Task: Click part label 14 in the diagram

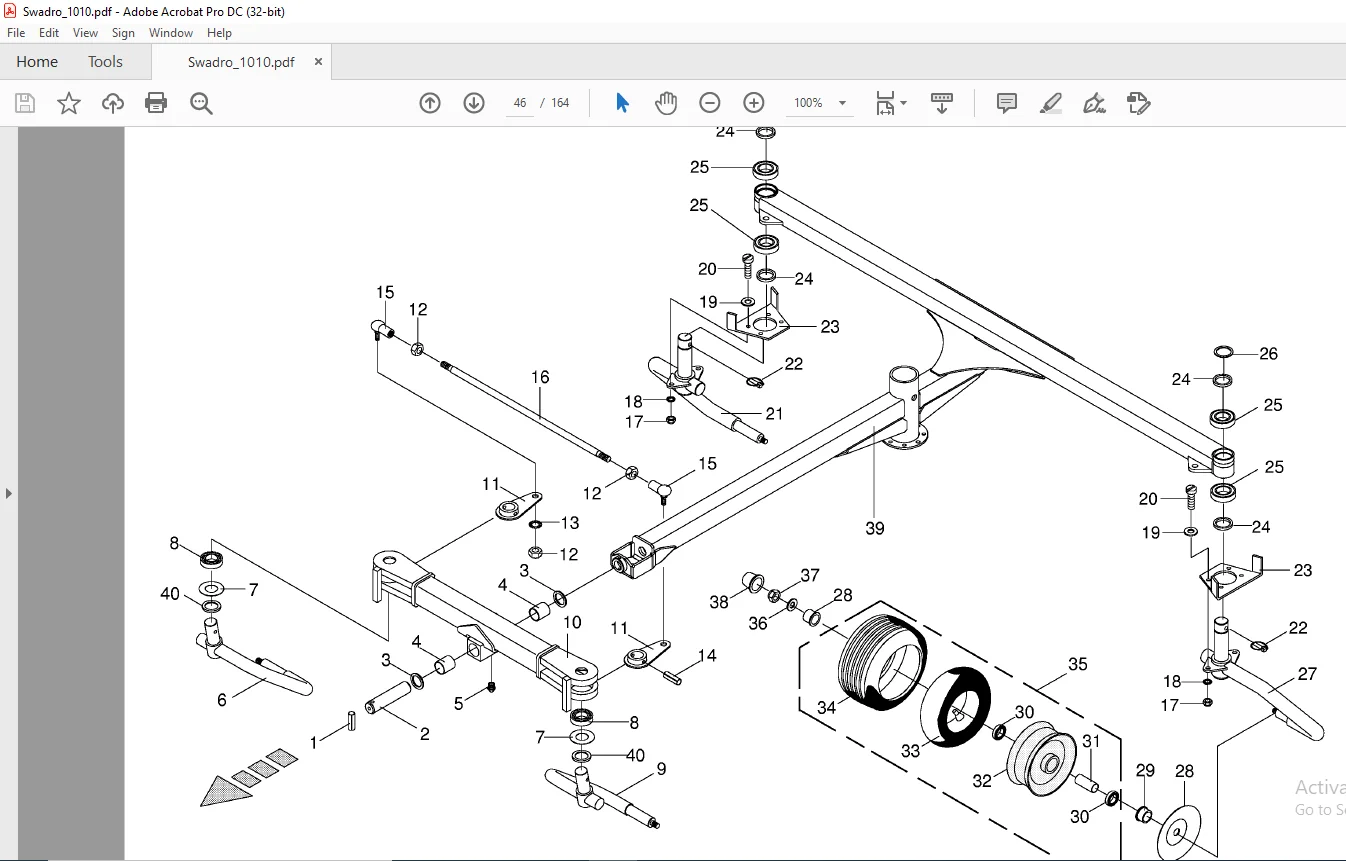Action: click(707, 656)
